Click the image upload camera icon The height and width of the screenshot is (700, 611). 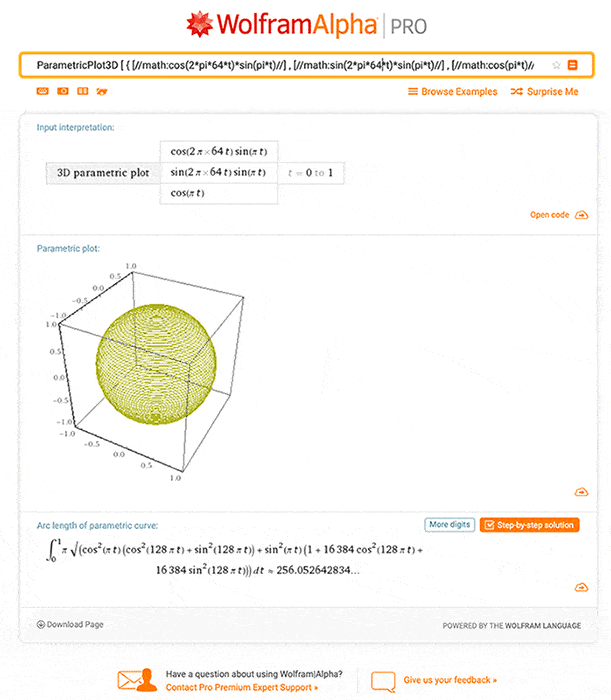(63, 91)
